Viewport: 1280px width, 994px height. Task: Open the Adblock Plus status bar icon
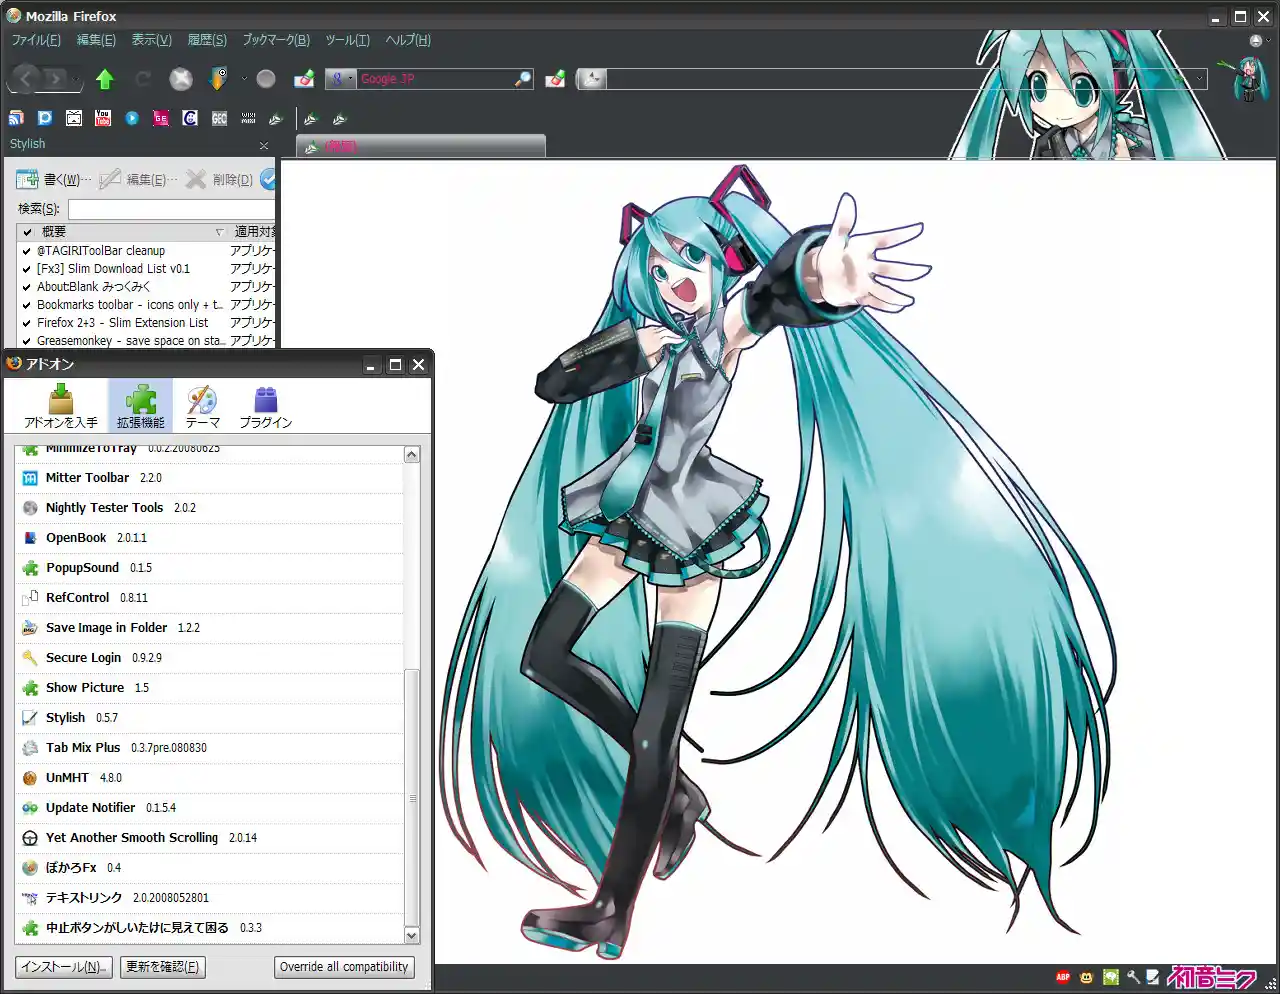(x=1063, y=977)
